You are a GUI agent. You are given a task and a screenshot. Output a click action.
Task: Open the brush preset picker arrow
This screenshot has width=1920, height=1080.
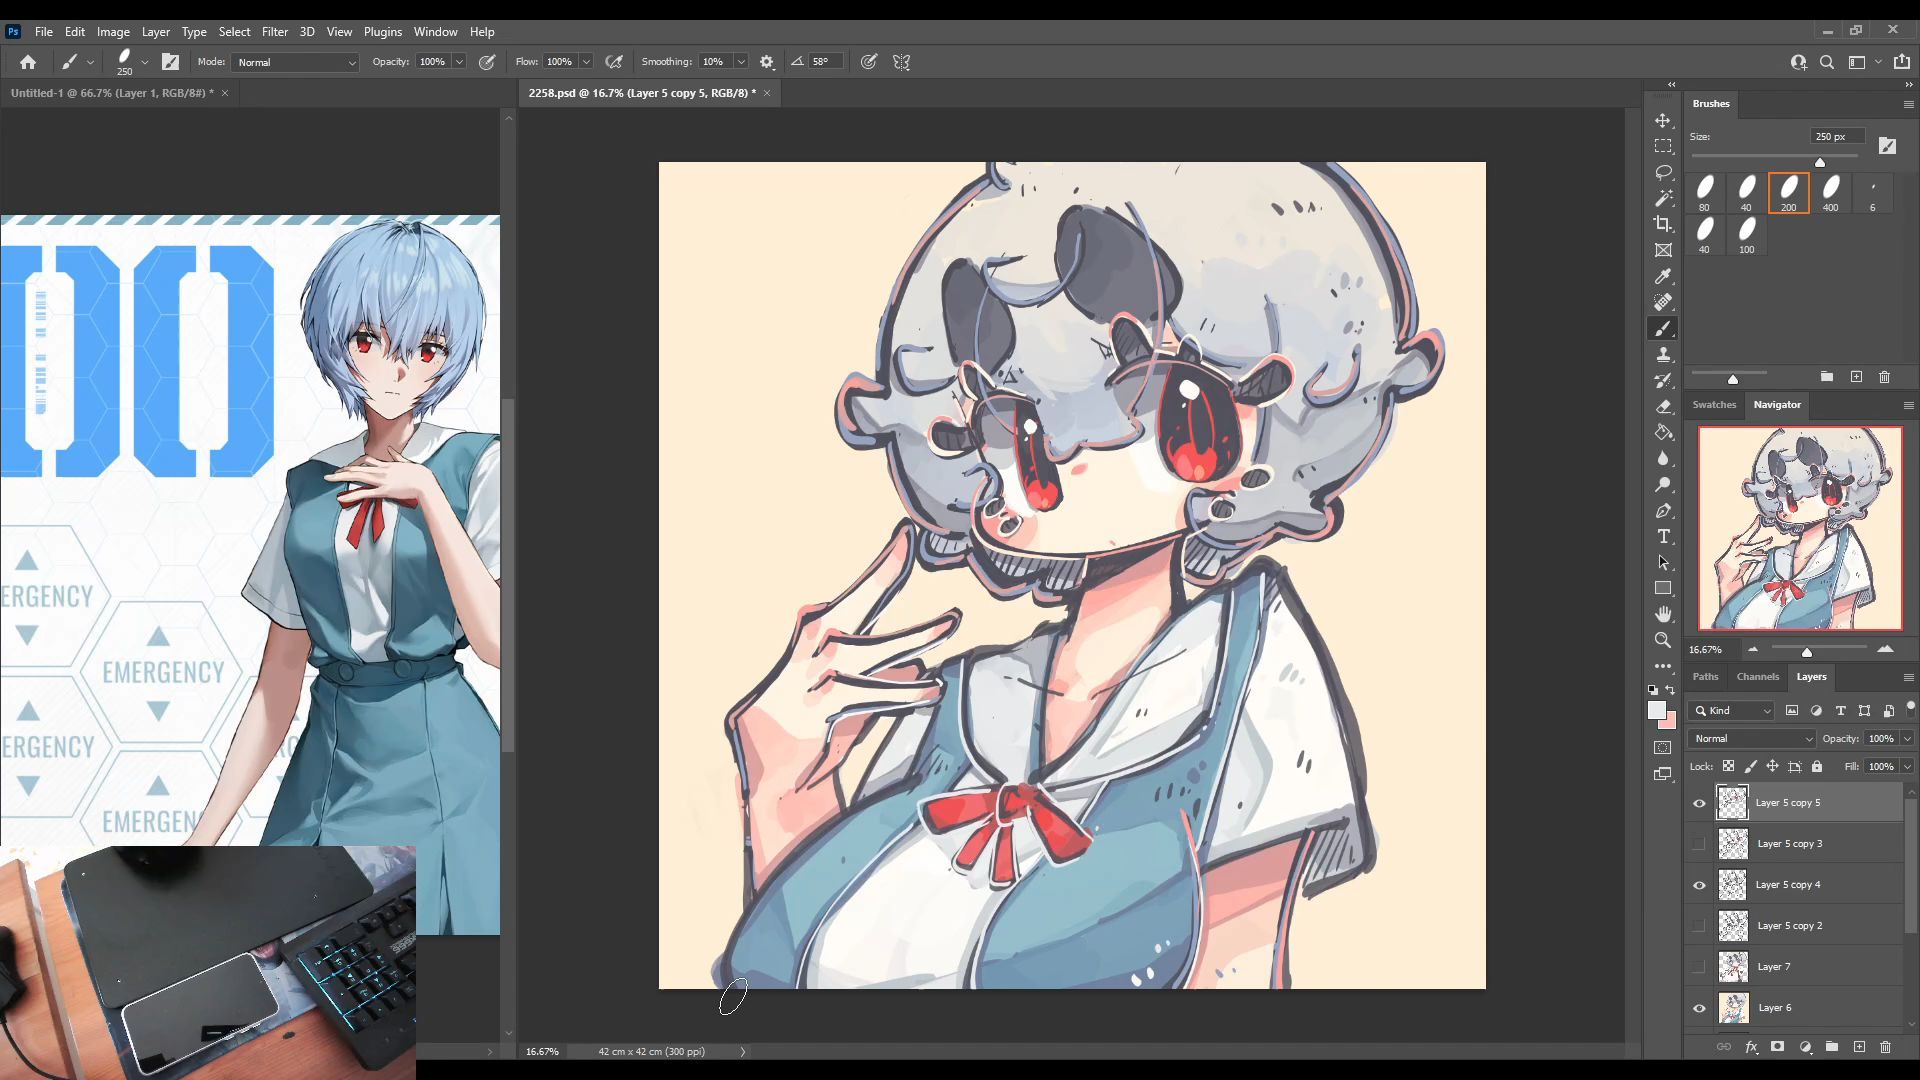coord(145,62)
